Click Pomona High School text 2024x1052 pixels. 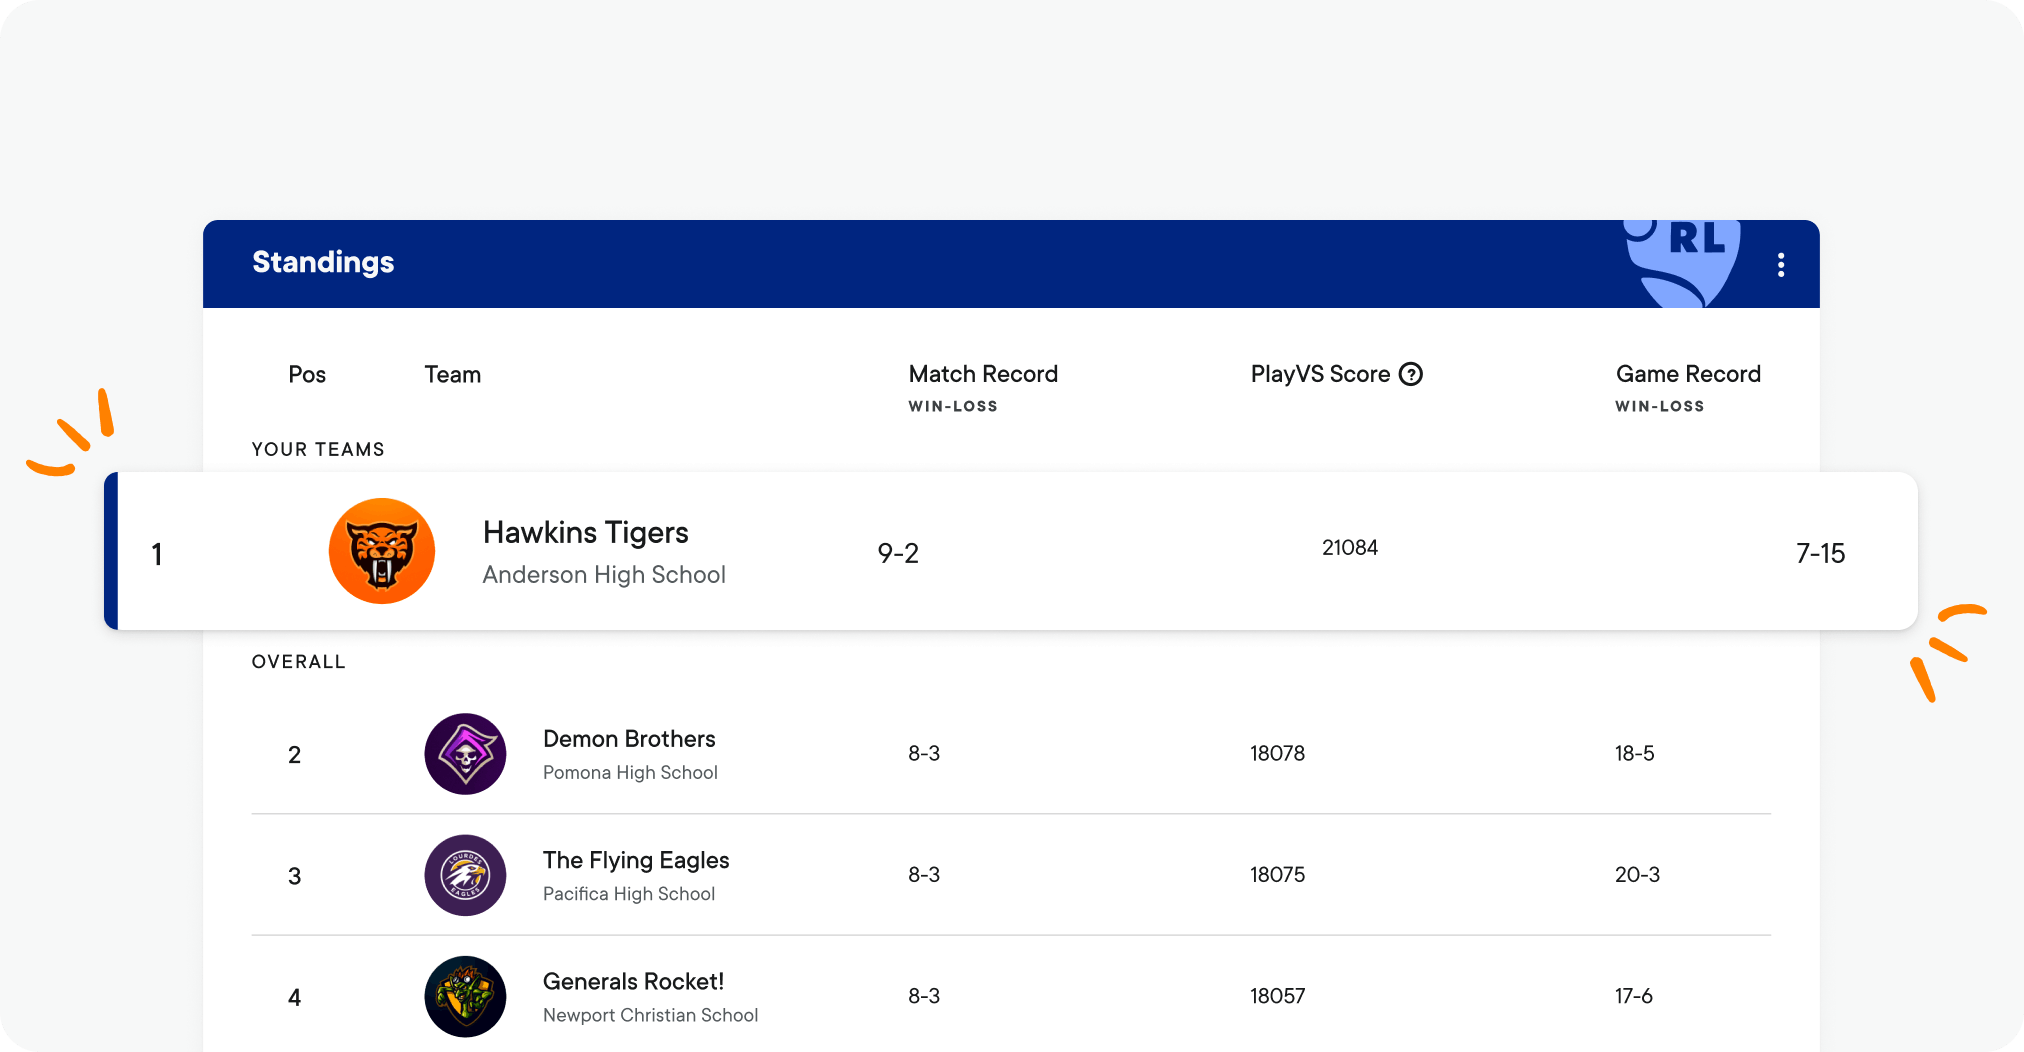coord(630,773)
